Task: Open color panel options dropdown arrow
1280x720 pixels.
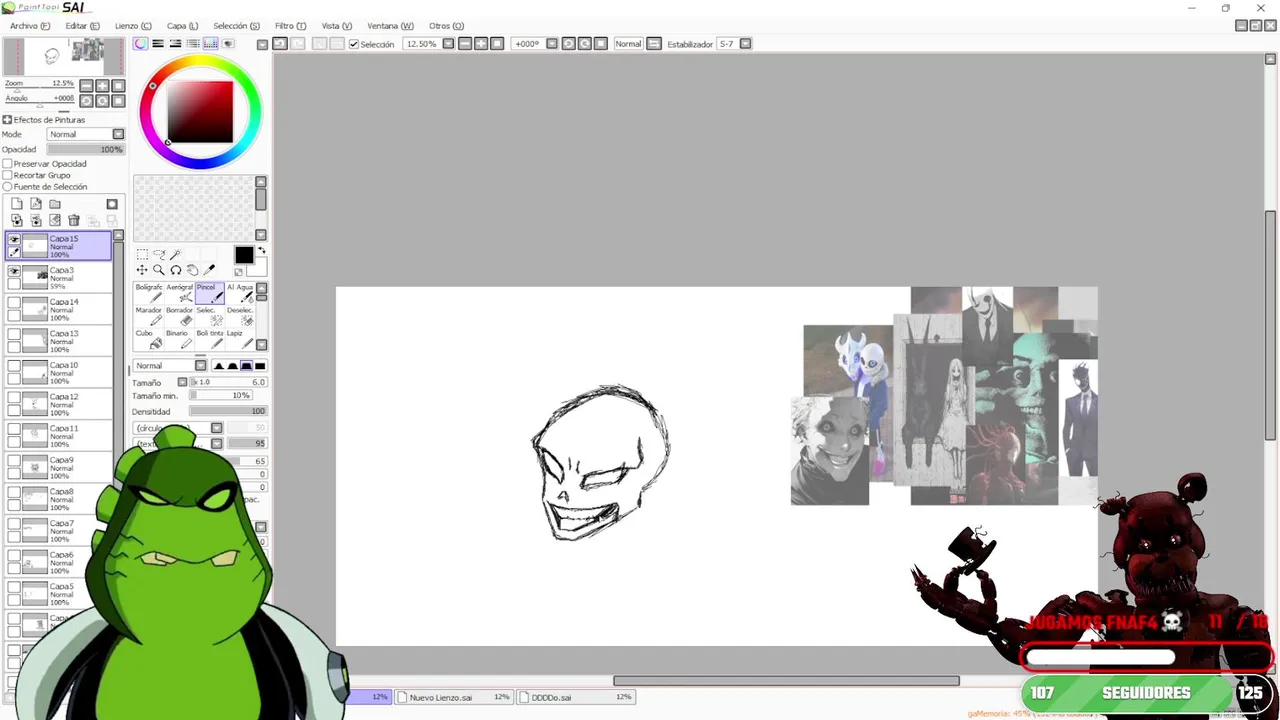Action: point(262,44)
